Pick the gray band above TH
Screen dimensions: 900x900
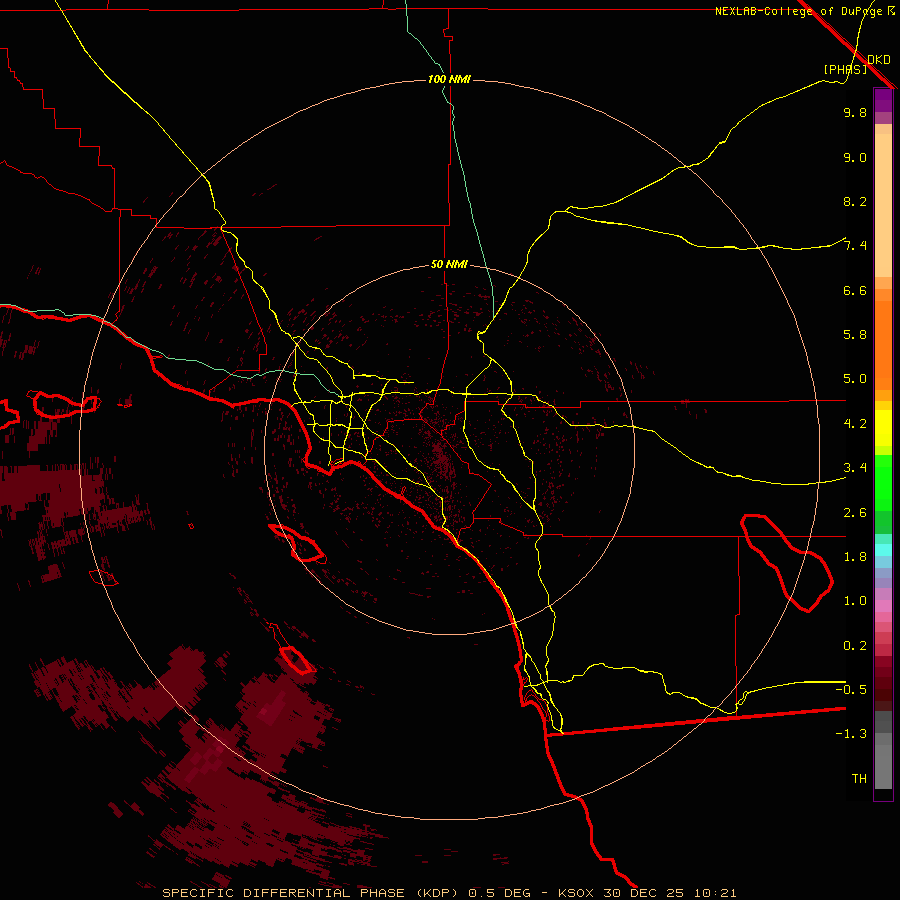tap(883, 766)
